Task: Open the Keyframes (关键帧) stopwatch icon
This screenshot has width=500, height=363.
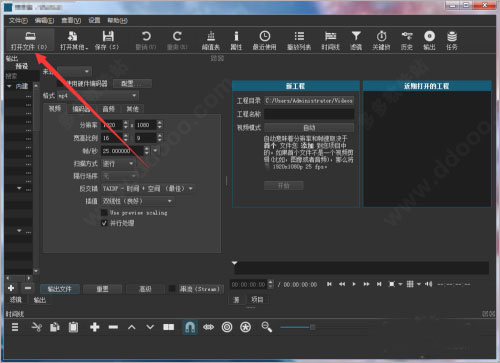Action: point(381,40)
